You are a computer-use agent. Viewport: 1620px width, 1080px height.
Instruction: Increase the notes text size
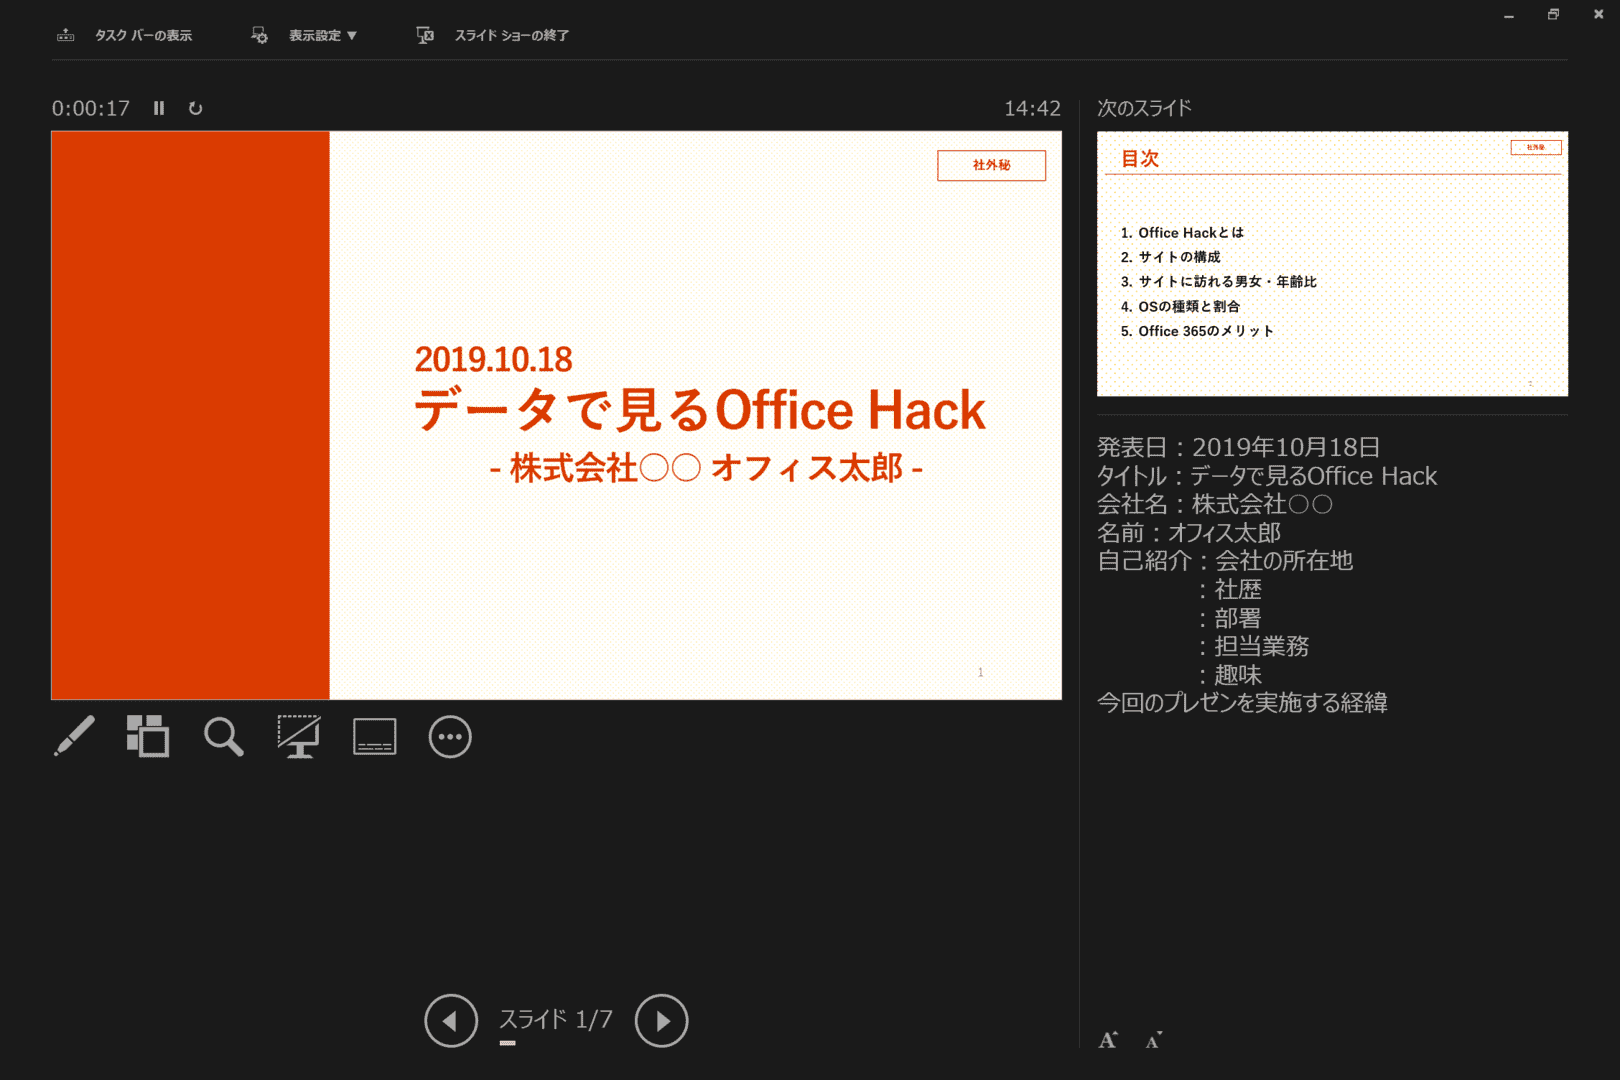point(1108,1040)
